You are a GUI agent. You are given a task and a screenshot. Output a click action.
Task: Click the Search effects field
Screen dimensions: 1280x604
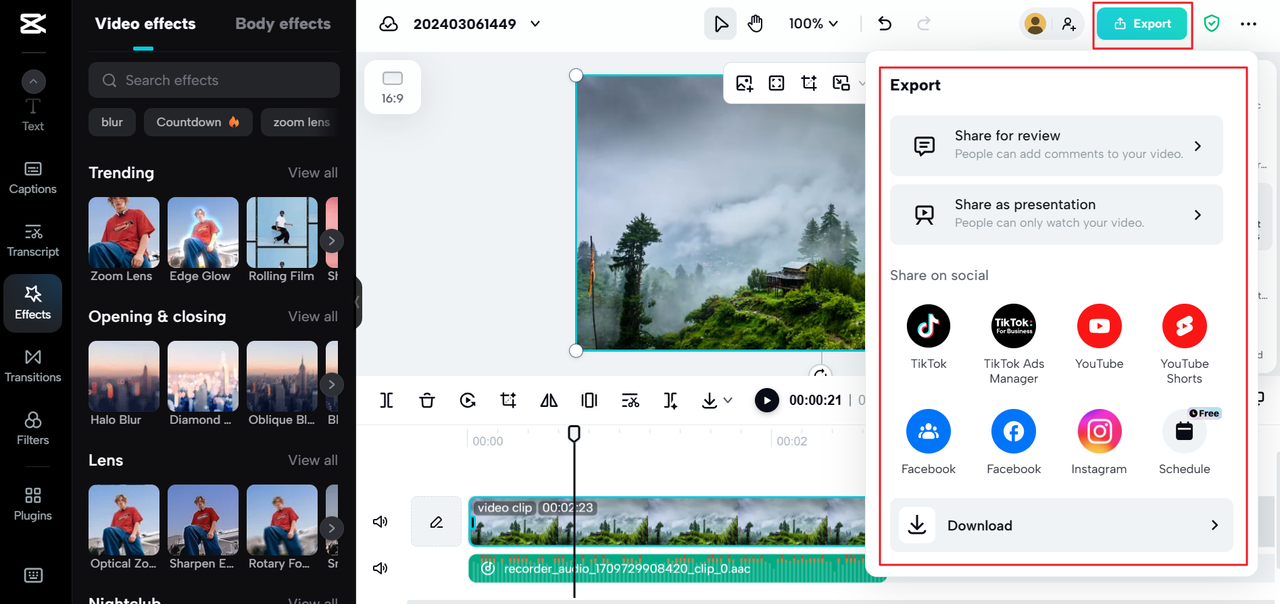(214, 80)
